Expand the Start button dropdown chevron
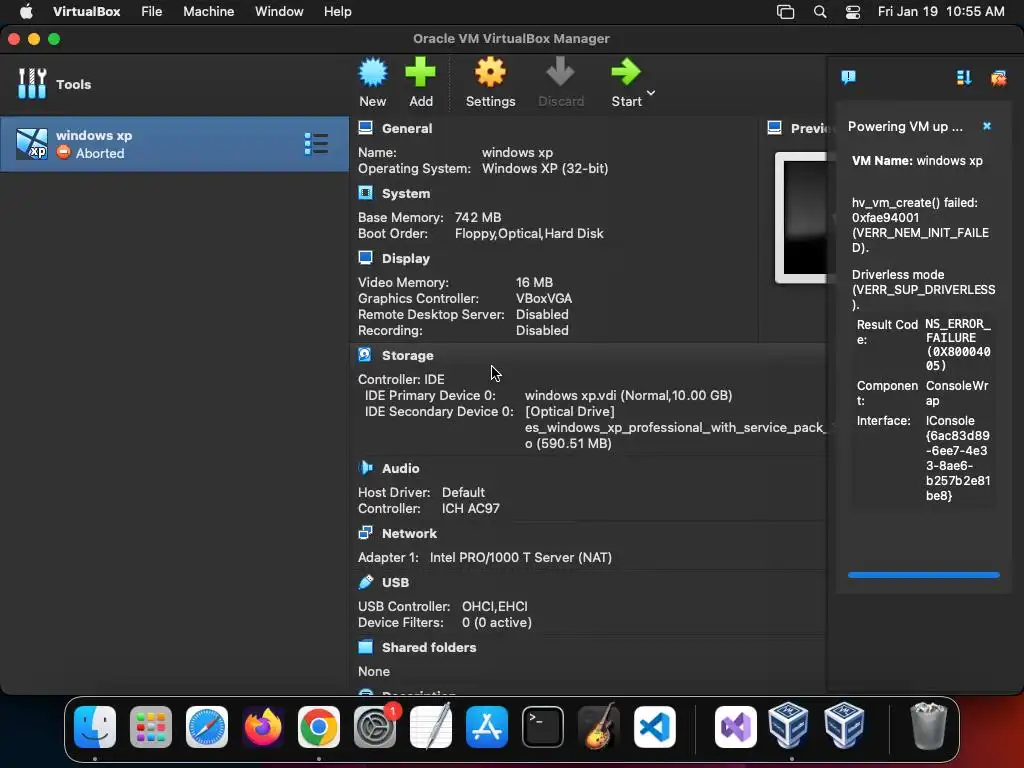The width and height of the screenshot is (1024, 768). 651,93
